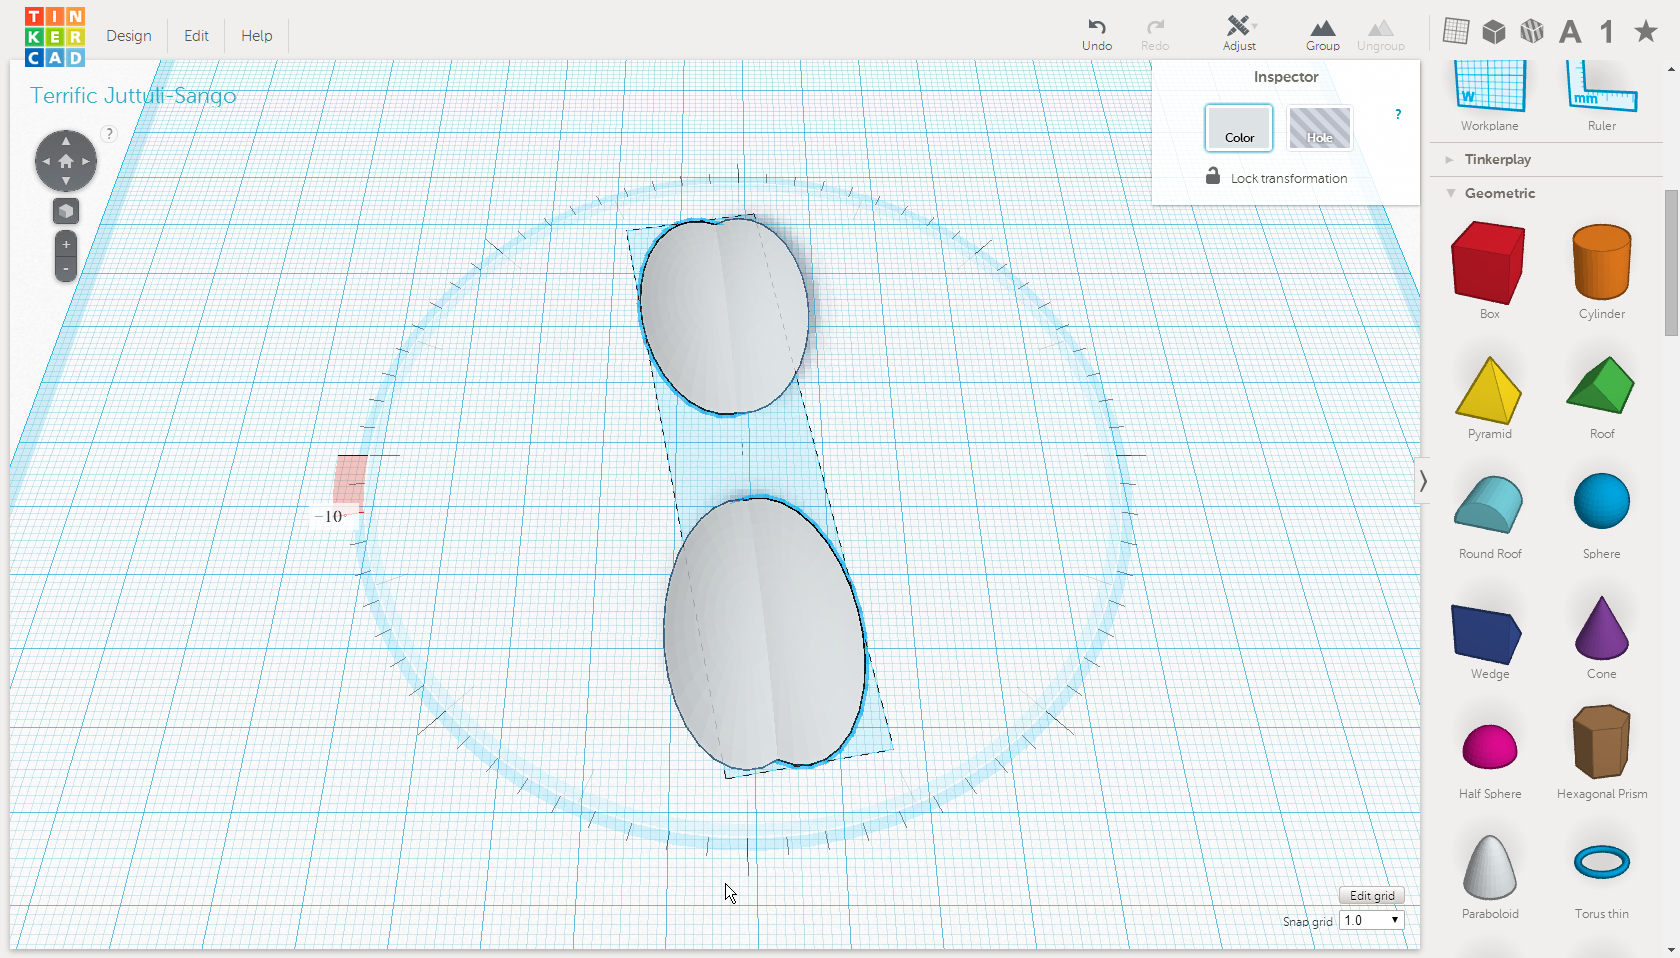Expand the Tinkerplay section

pyautogui.click(x=1497, y=159)
